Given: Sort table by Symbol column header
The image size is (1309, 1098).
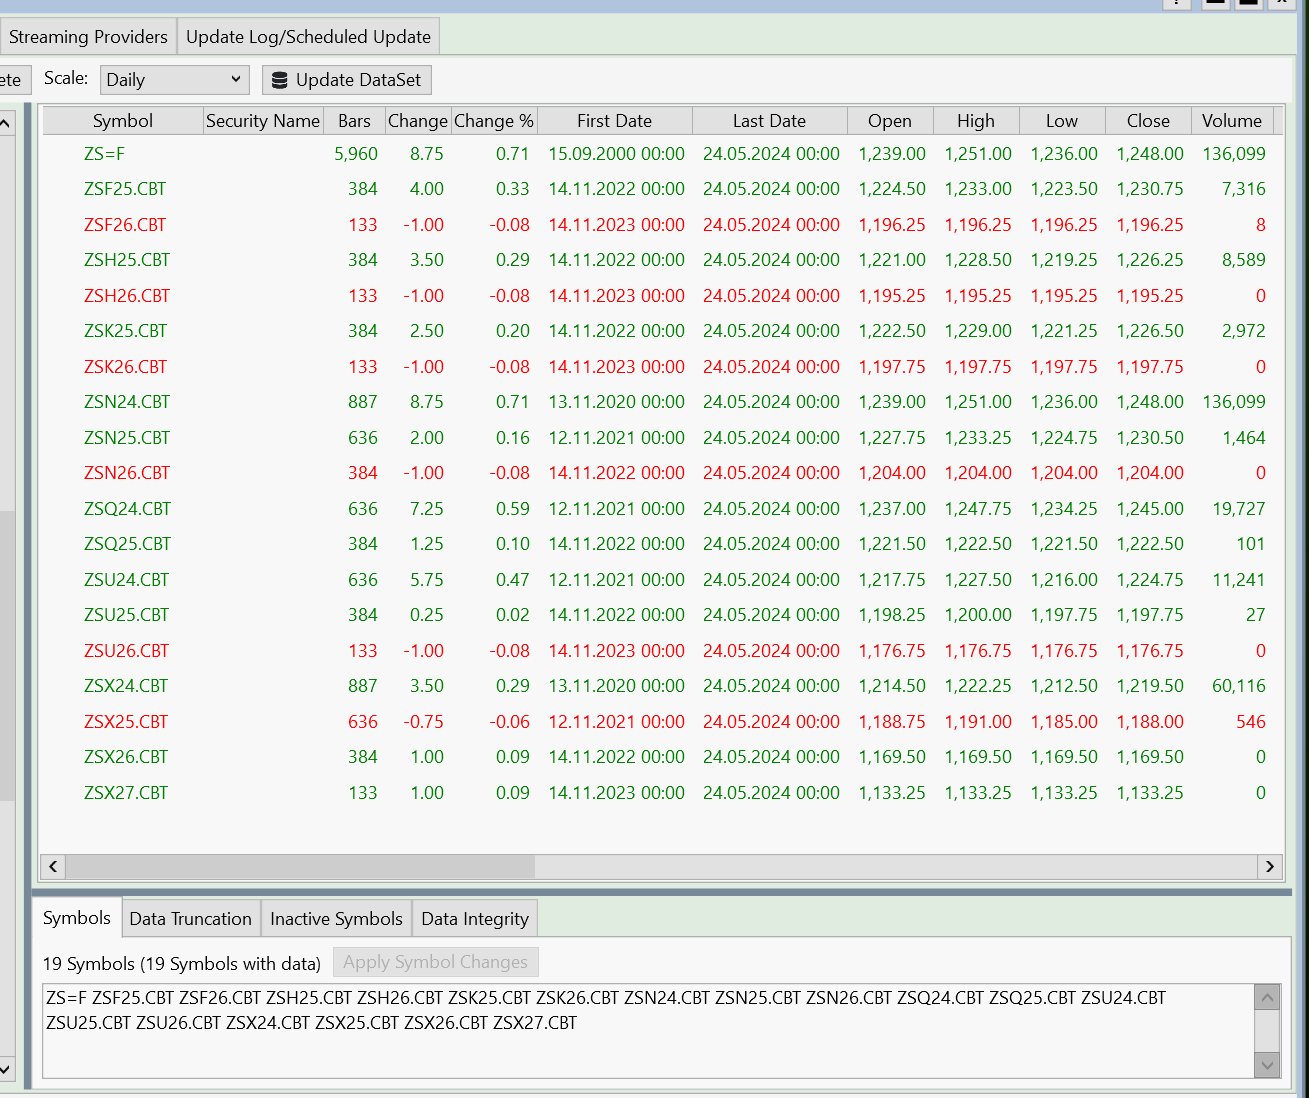Looking at the screenshot, I should pos(122,121).
